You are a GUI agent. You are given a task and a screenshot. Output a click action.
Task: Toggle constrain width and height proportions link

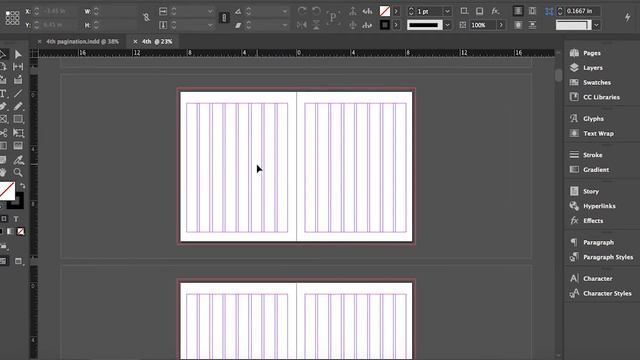coord(146,17)
